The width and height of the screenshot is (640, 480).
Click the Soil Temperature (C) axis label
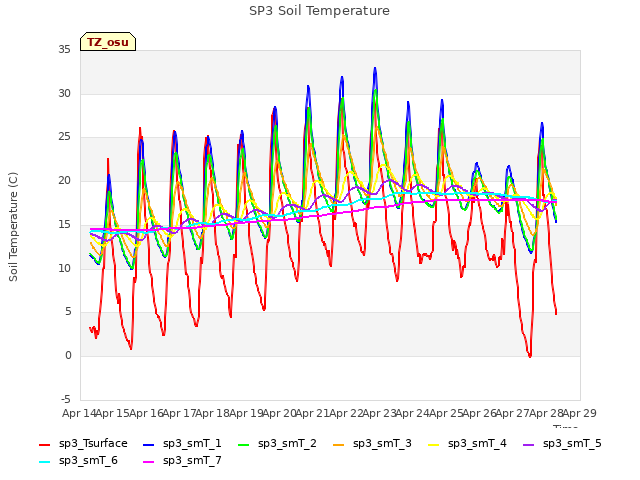13,227
